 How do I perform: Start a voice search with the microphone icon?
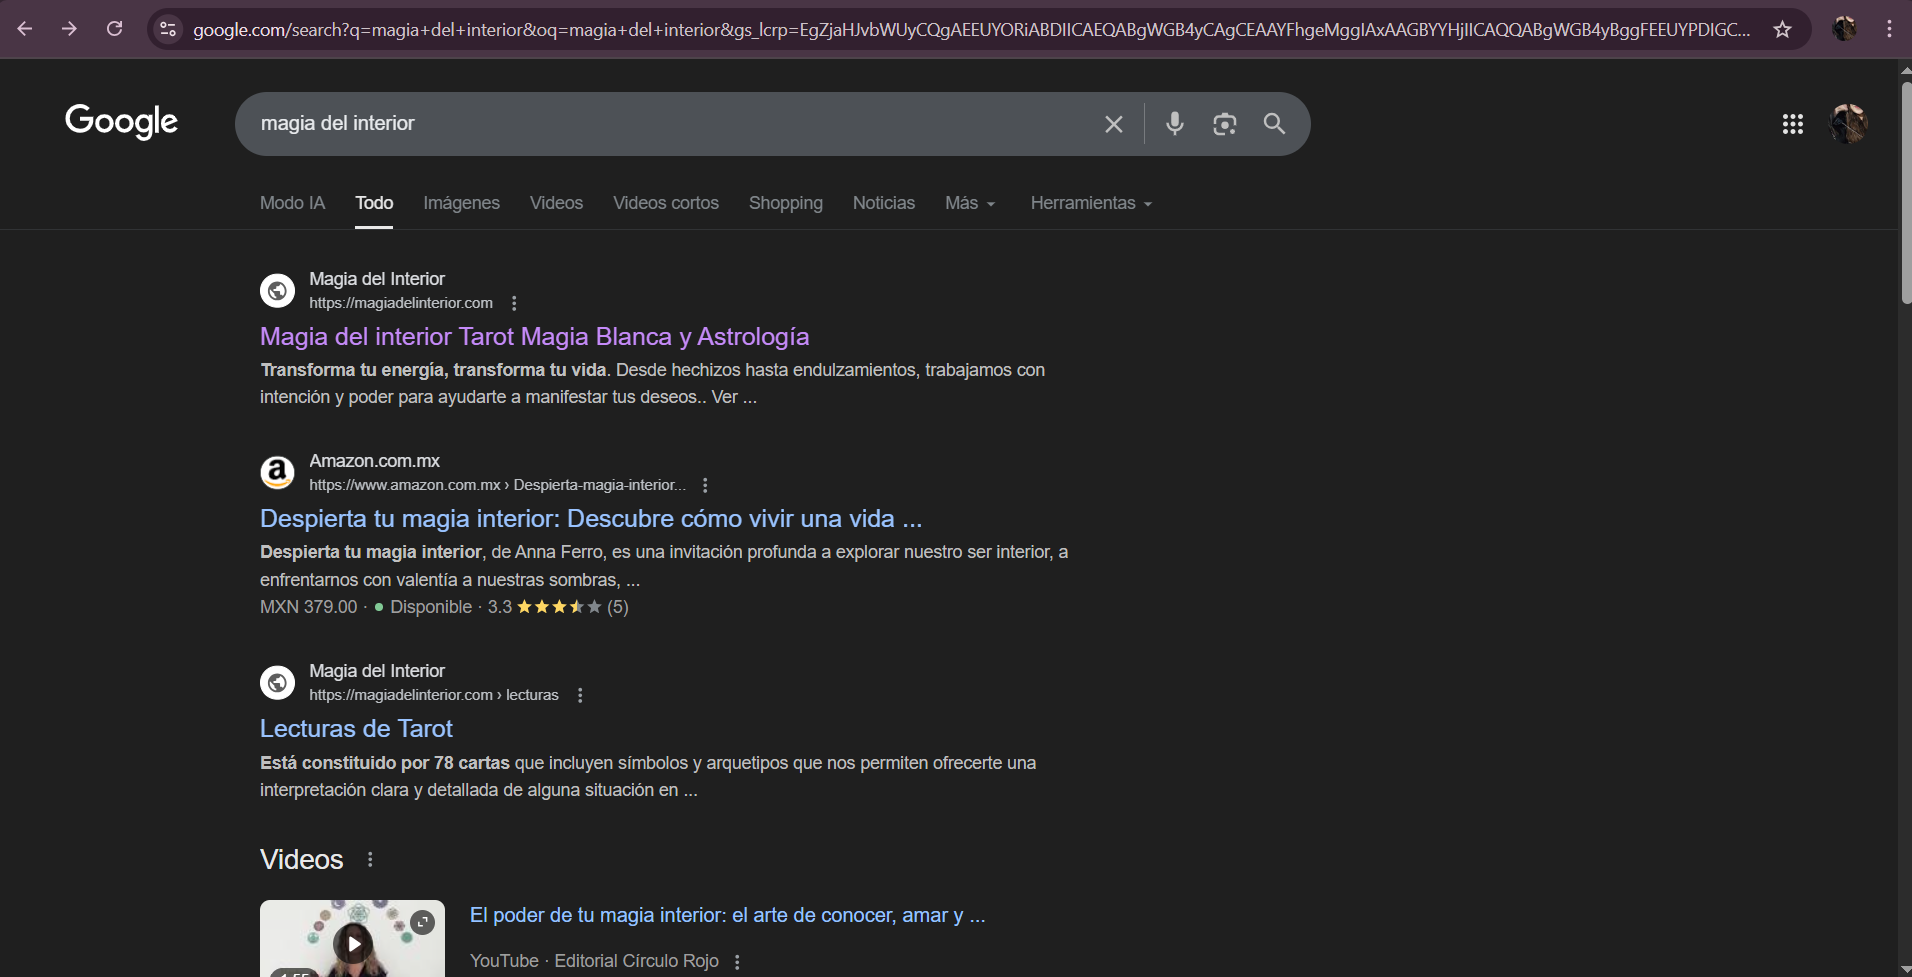[1175, 124]
